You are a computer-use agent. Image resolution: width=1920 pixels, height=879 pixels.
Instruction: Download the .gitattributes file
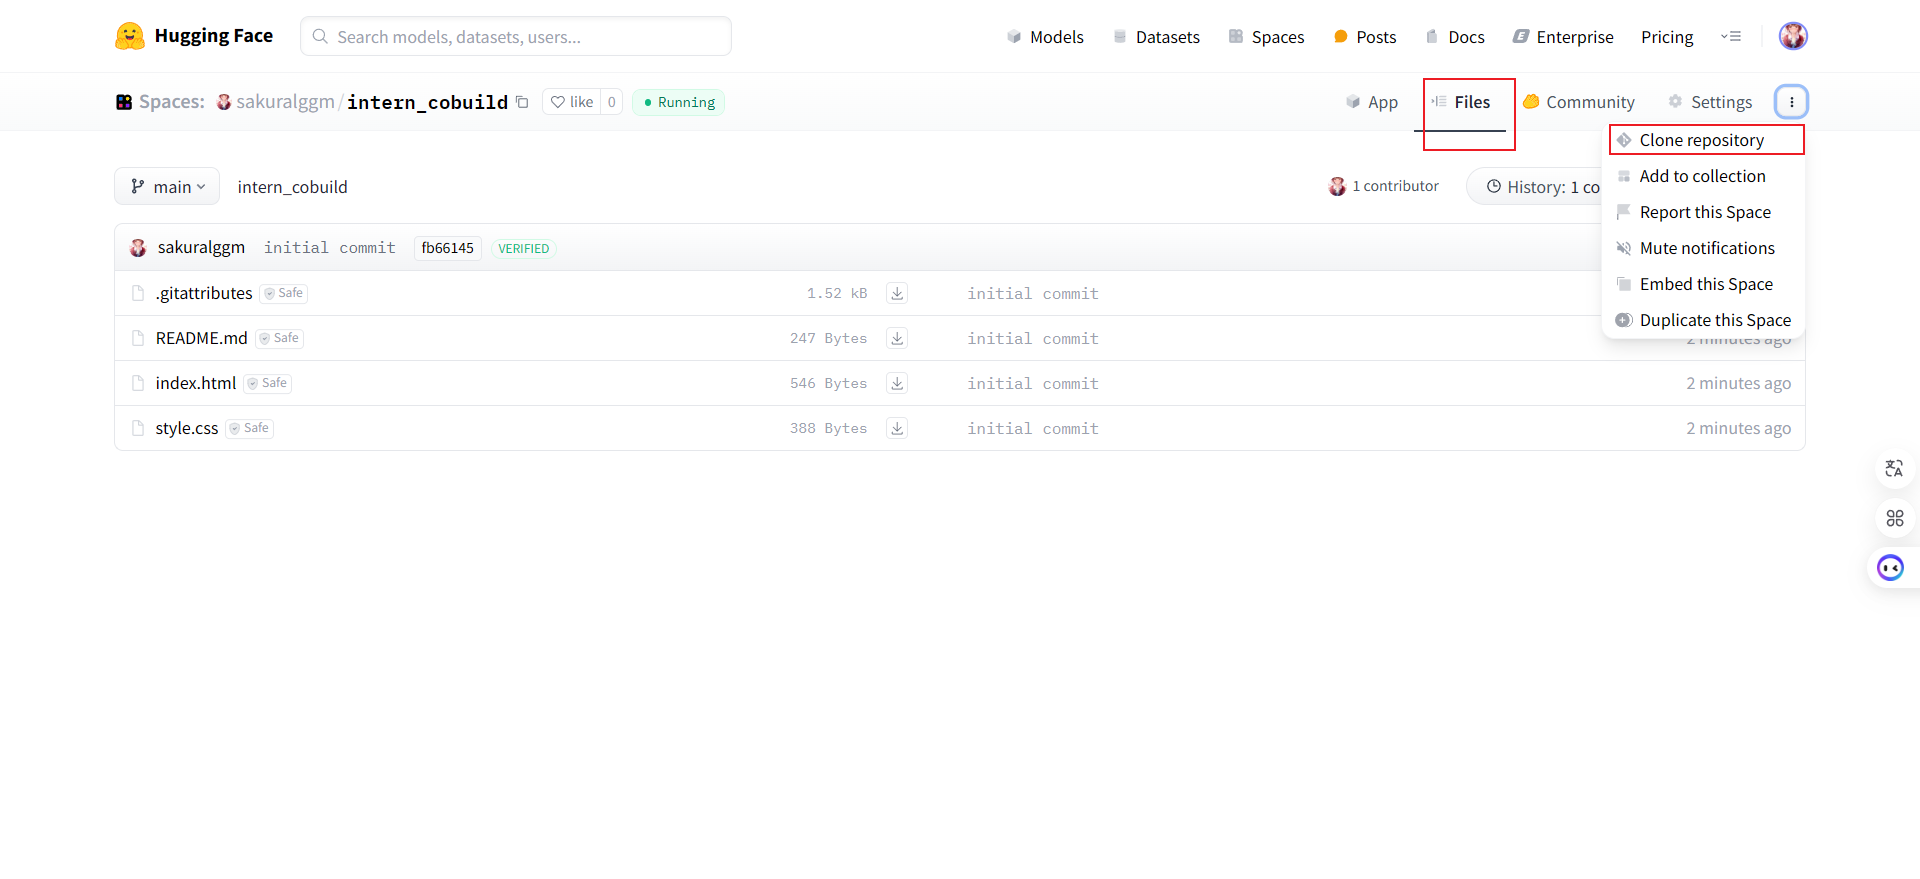pos(897,293)
